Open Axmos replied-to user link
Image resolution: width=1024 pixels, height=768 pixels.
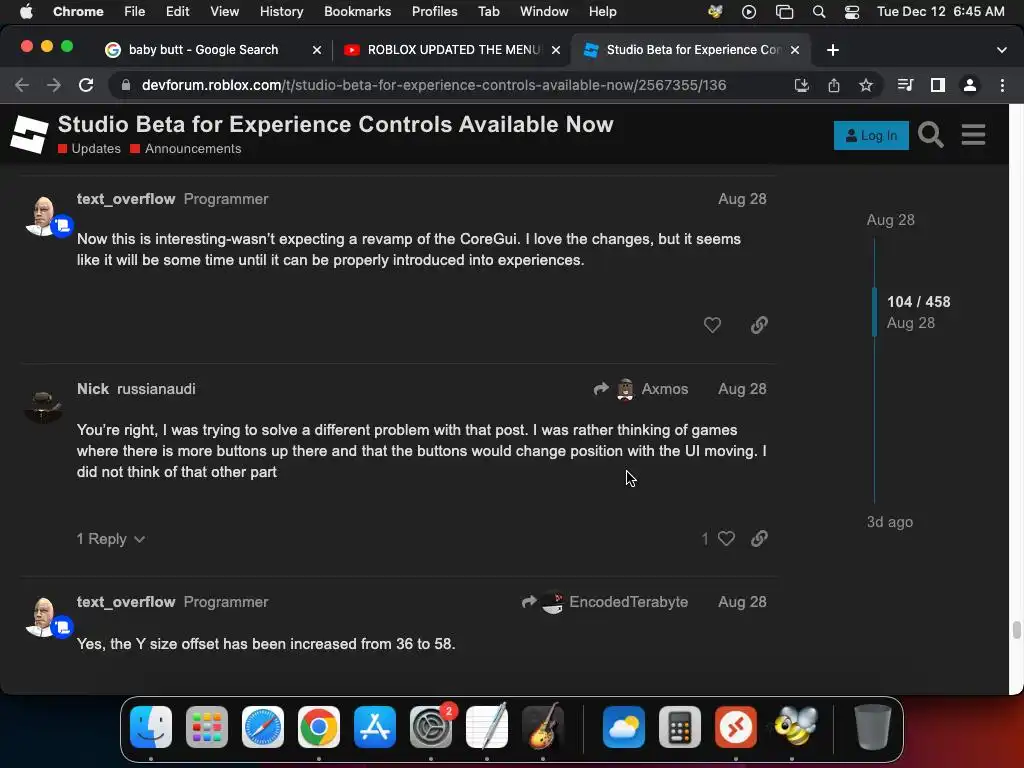(x=664, y=389)
